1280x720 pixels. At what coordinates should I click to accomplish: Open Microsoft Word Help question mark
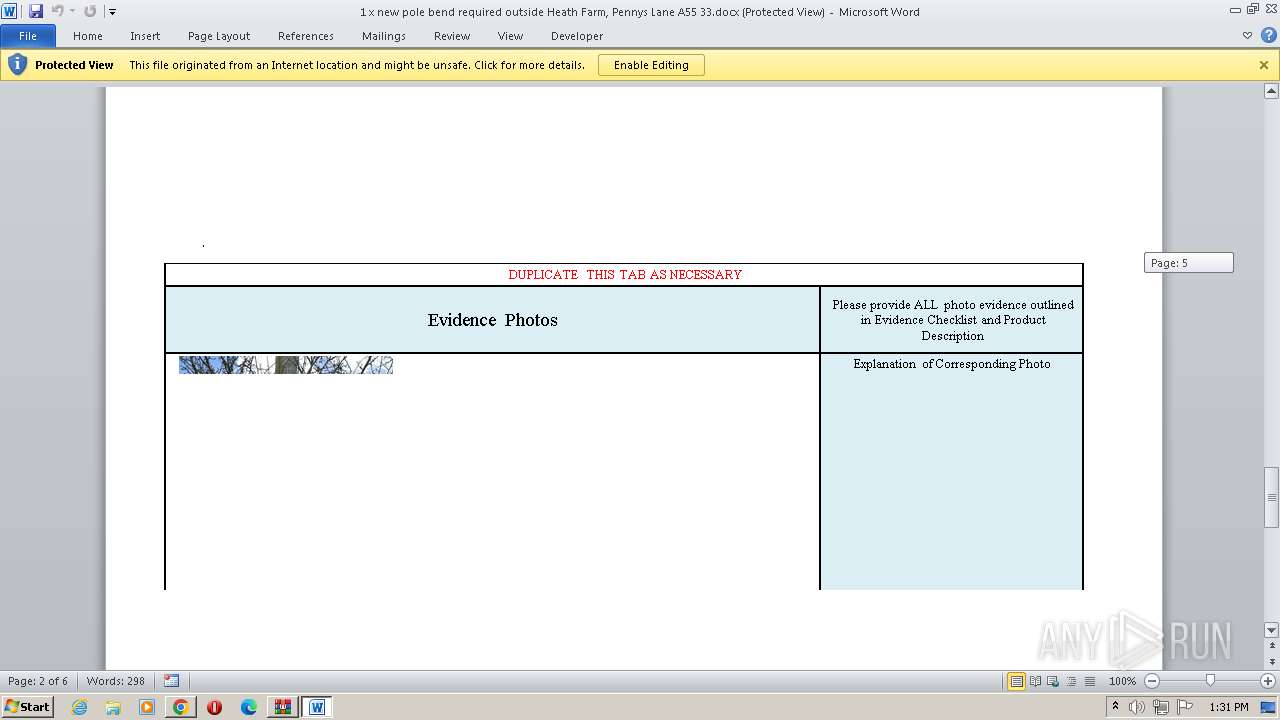click(x=1268, y=35)
